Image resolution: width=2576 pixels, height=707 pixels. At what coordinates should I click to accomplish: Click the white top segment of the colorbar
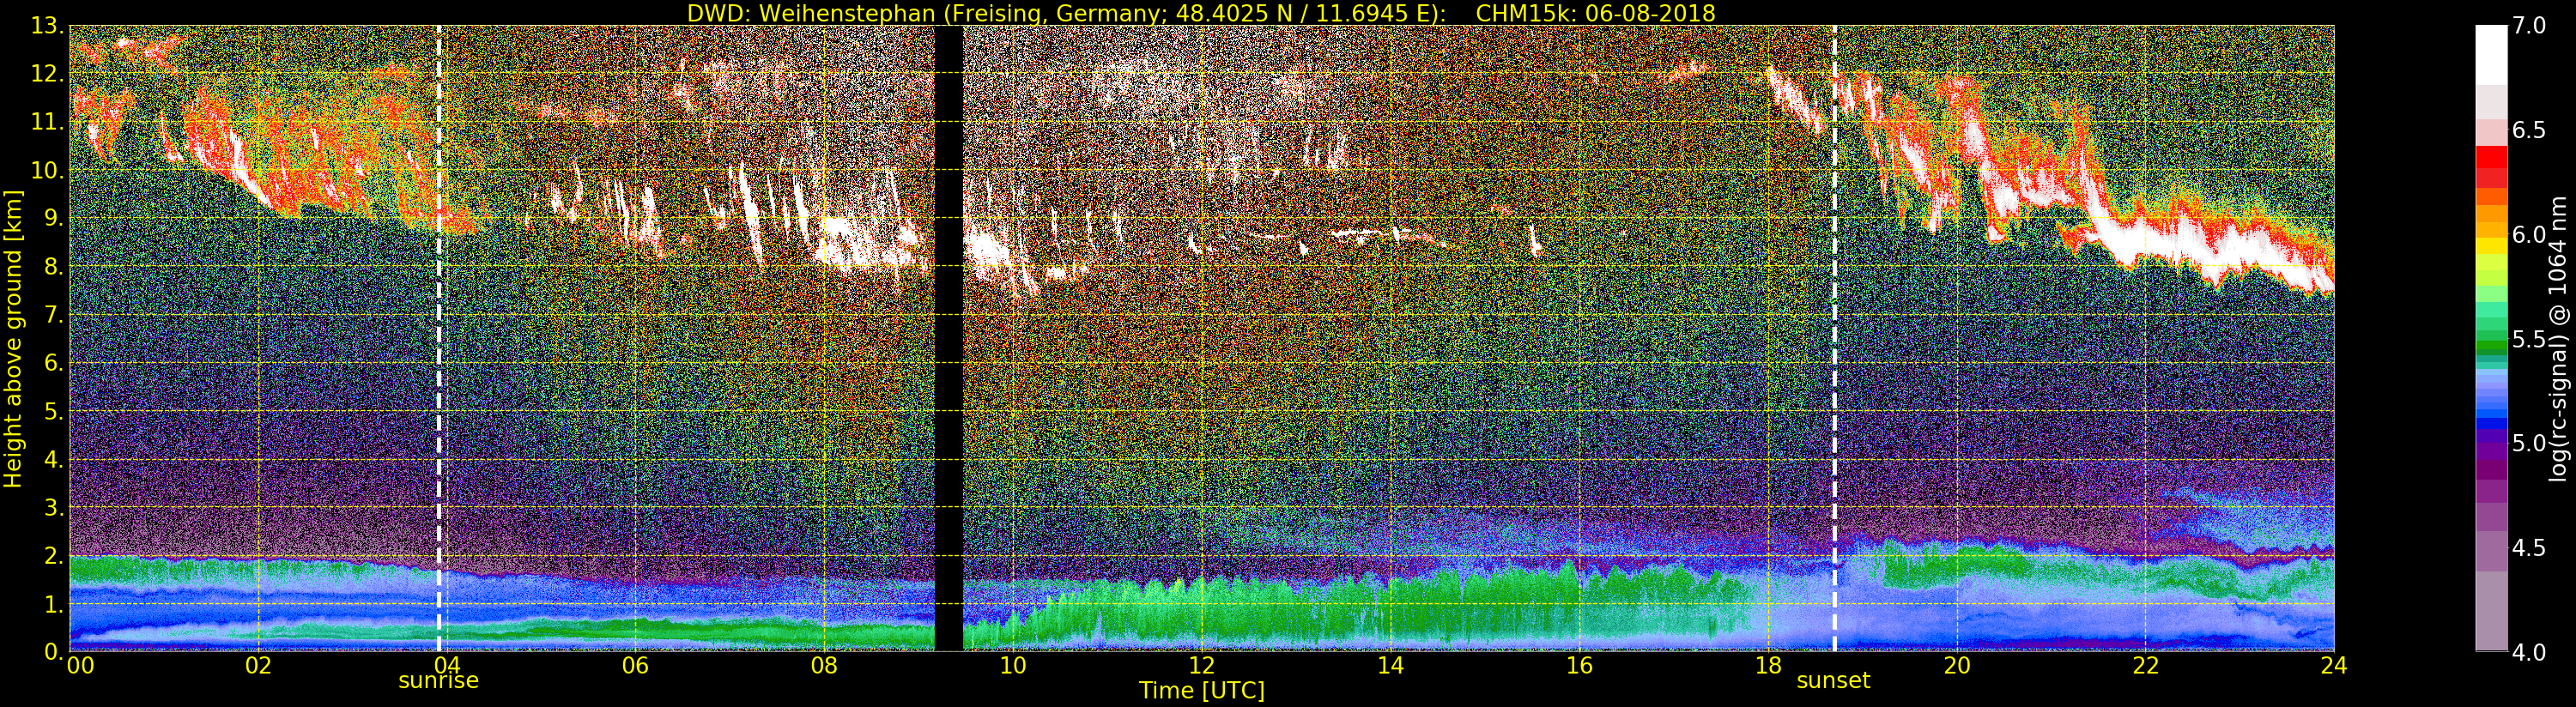pos(2491,55)
